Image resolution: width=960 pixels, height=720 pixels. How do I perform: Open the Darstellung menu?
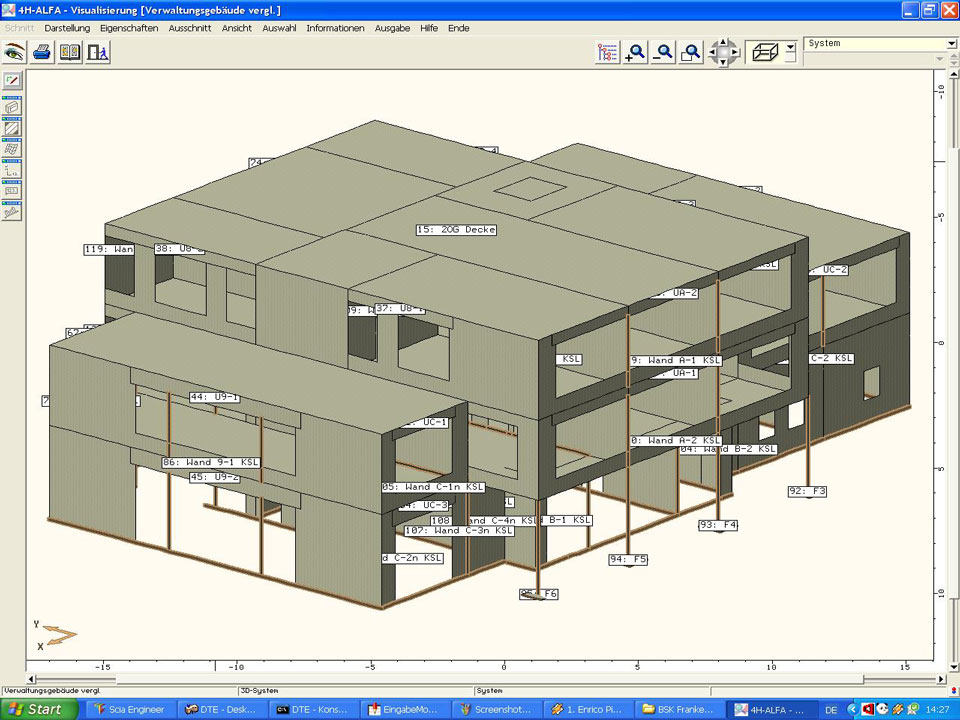[67, 28]
